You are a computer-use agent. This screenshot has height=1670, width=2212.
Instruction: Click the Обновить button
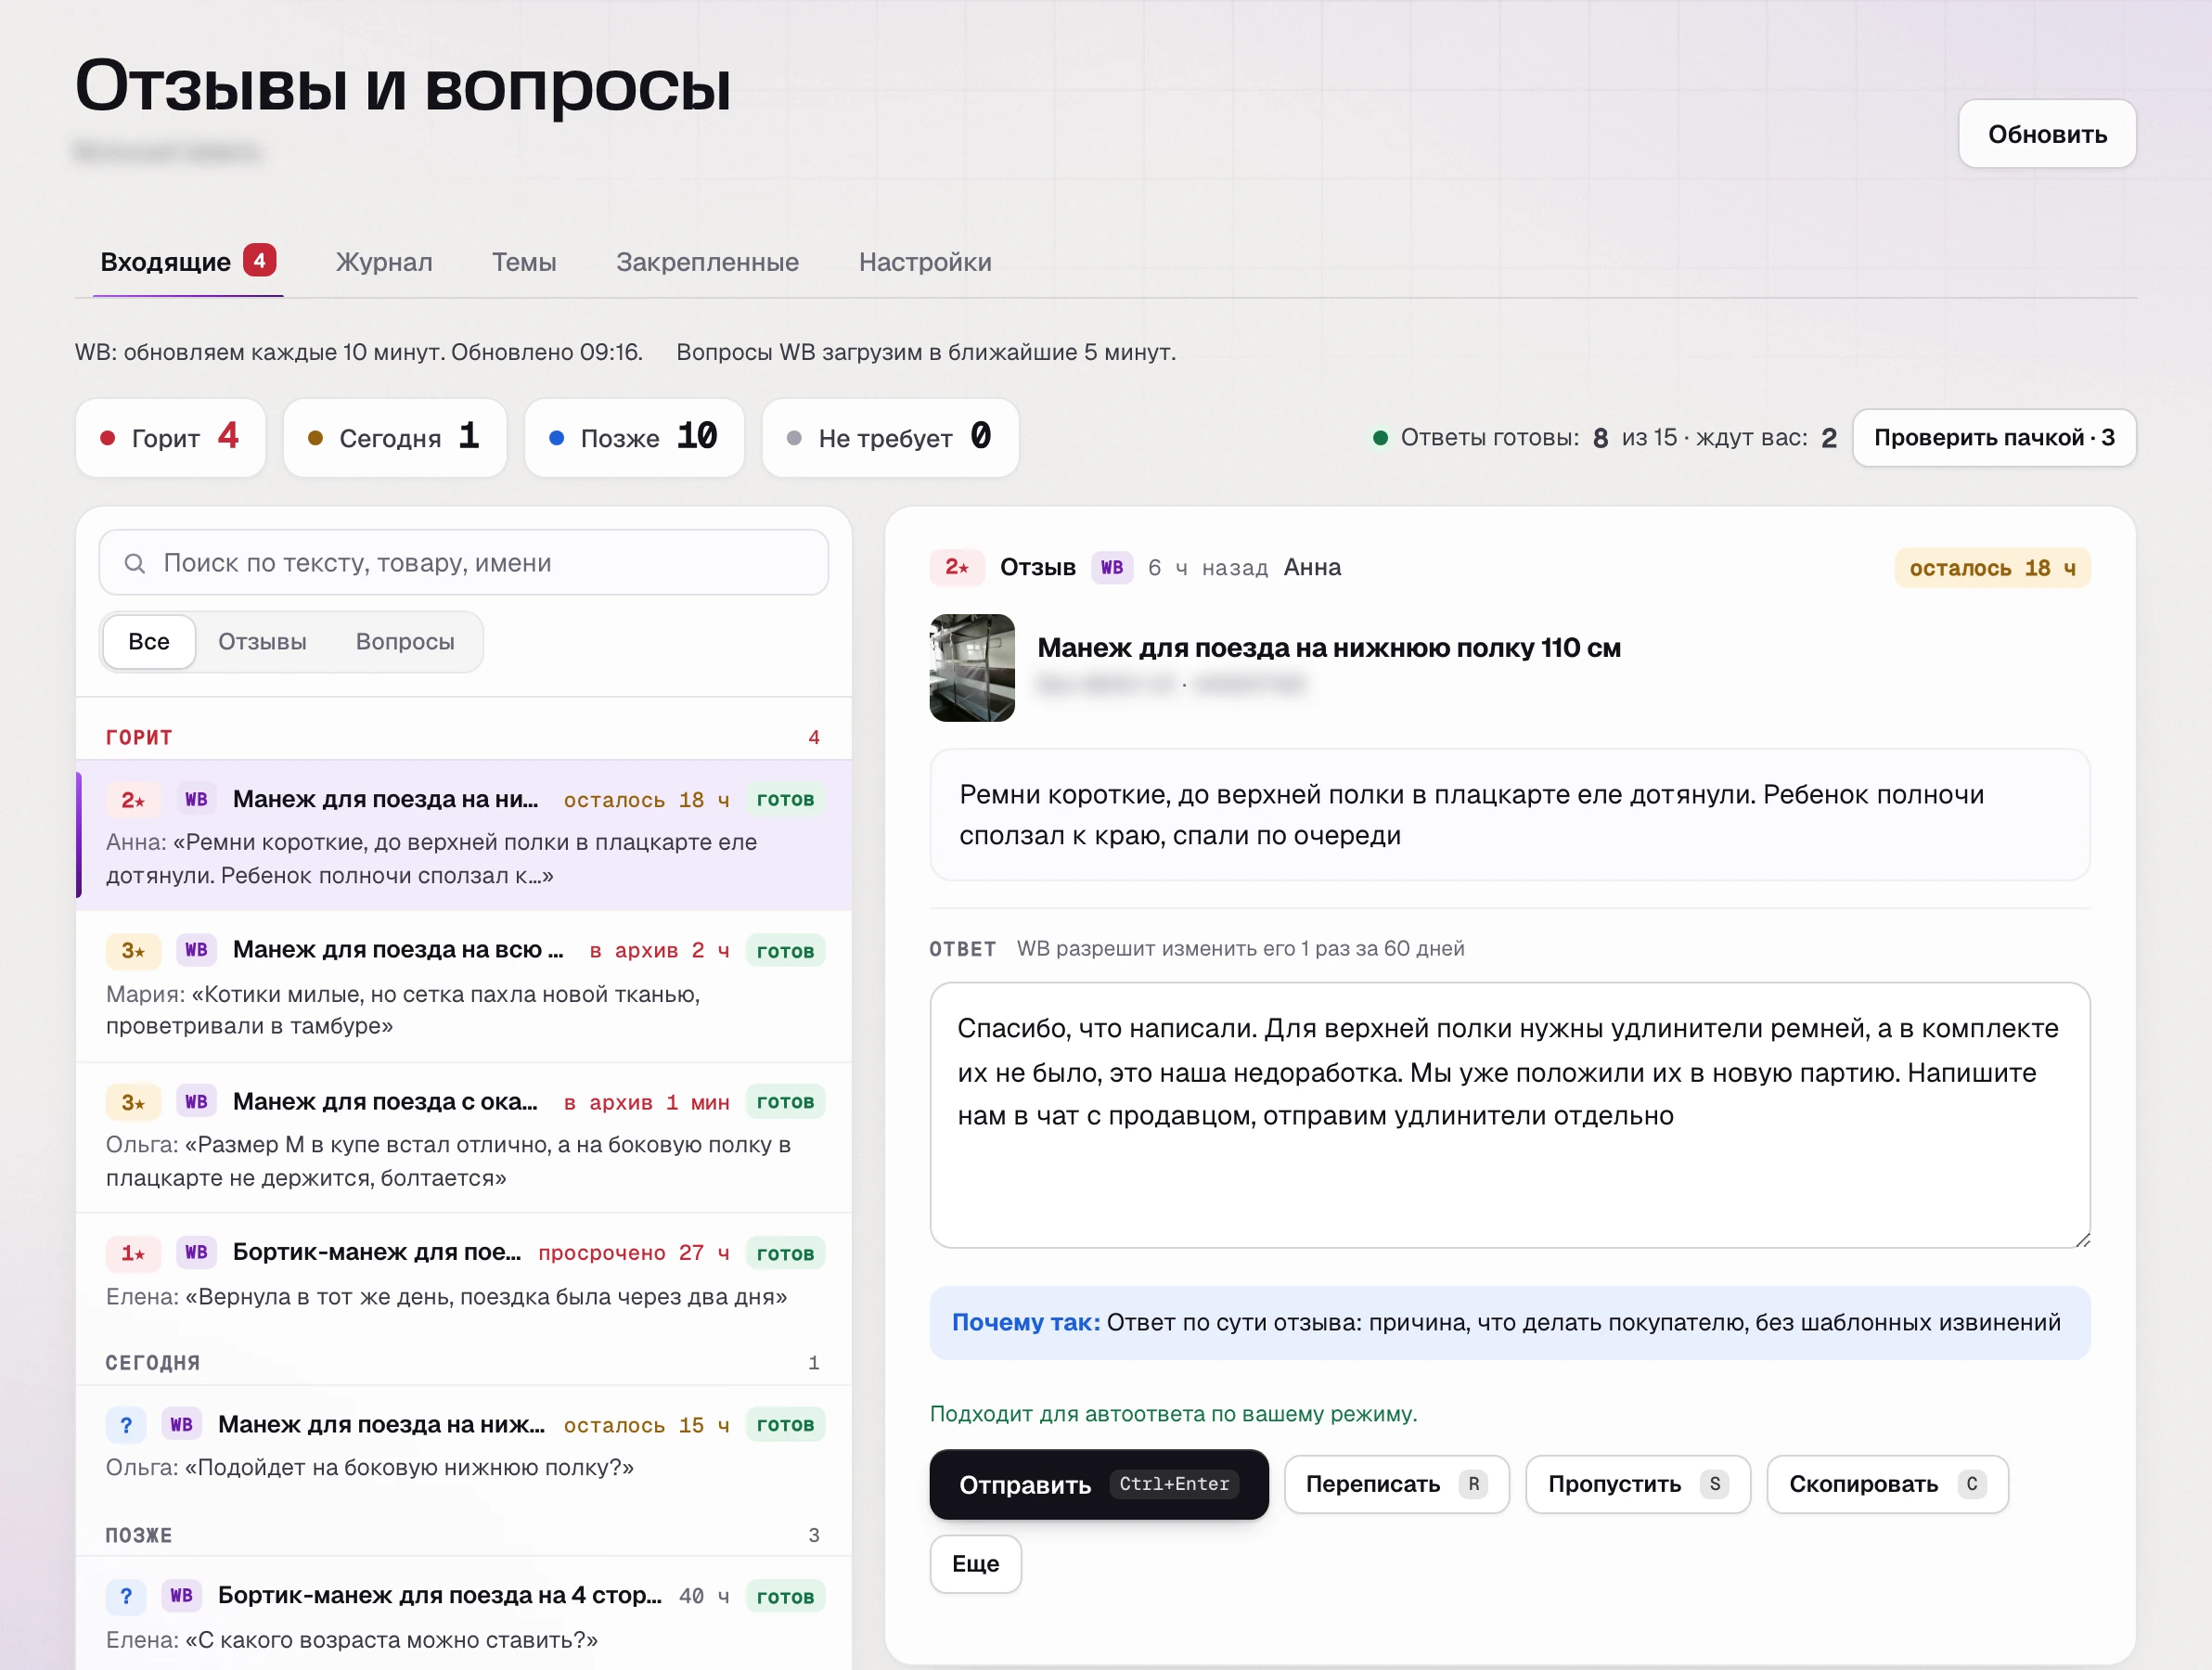[2047, 134]
